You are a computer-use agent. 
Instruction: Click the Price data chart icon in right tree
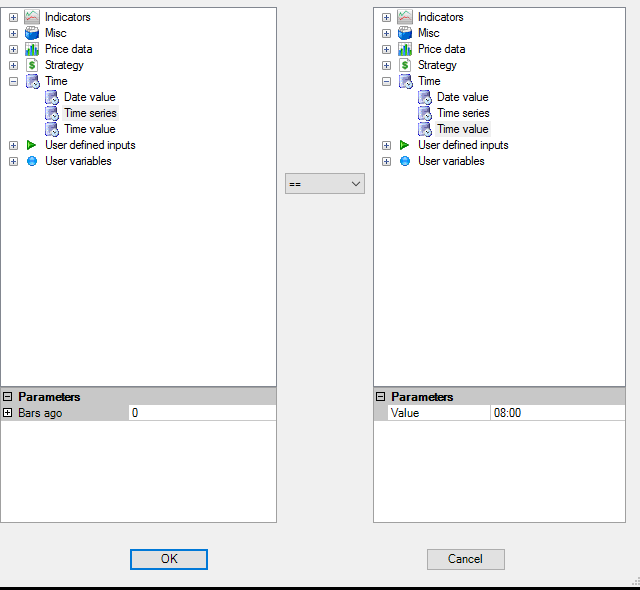405,49
